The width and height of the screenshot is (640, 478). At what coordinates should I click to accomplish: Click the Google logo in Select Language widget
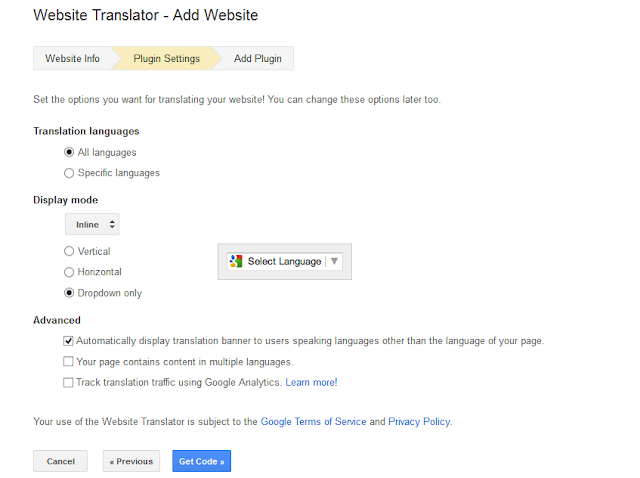(236, 262)
